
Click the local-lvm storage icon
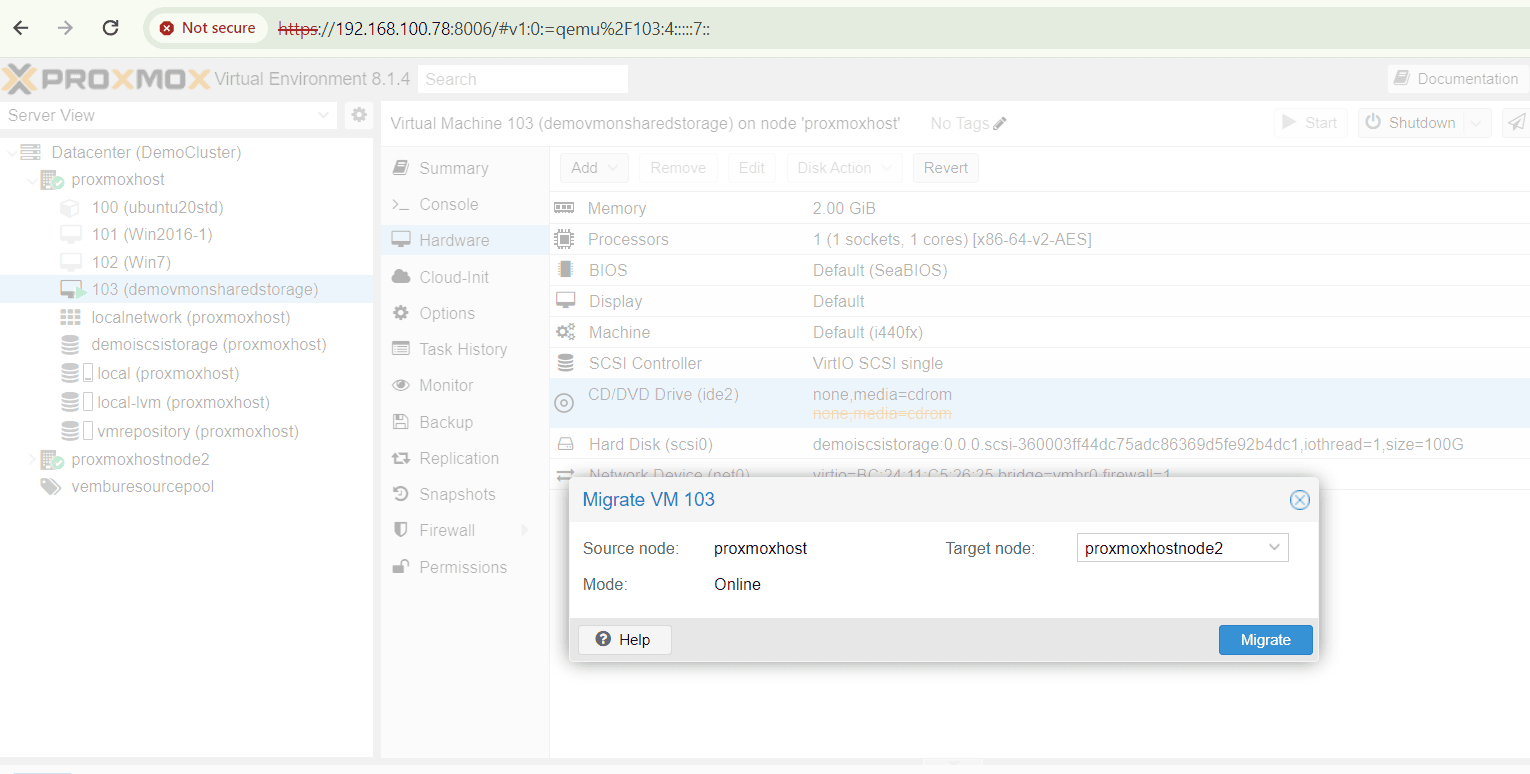pyautogui.click(x=77, y=402)
